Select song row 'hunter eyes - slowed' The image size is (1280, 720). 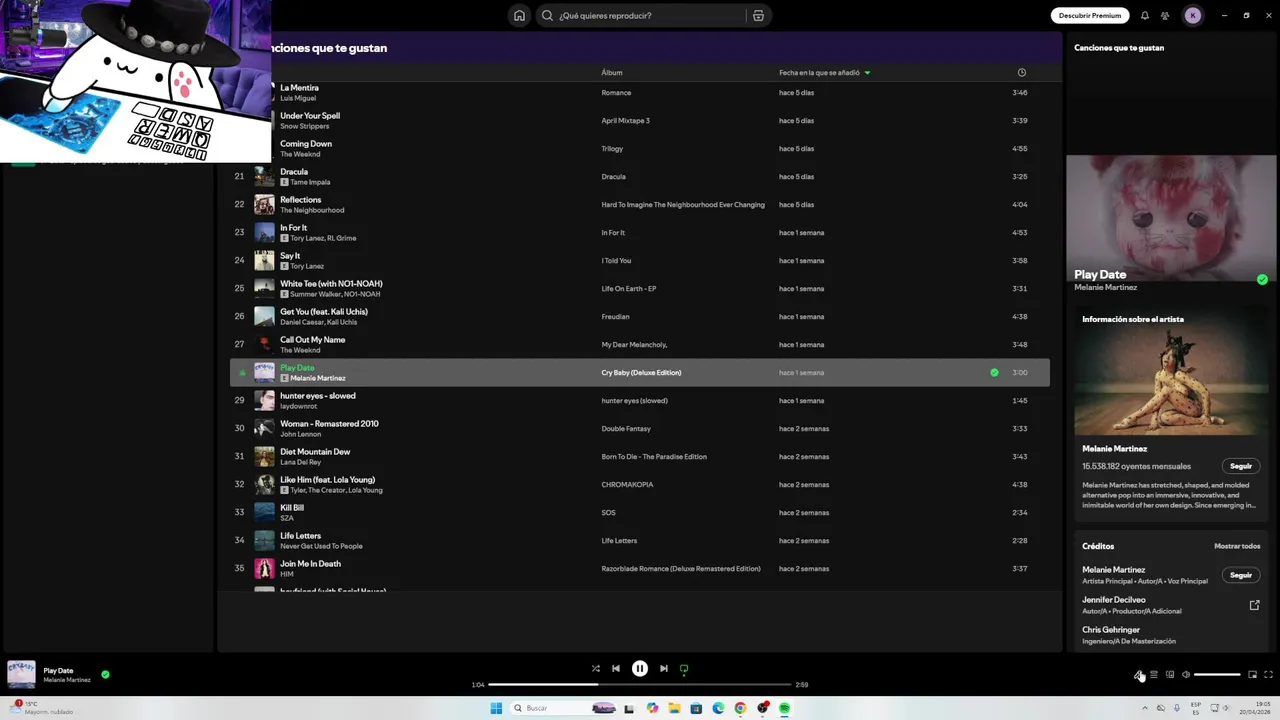pyautogui.click(x=640, y=400)
